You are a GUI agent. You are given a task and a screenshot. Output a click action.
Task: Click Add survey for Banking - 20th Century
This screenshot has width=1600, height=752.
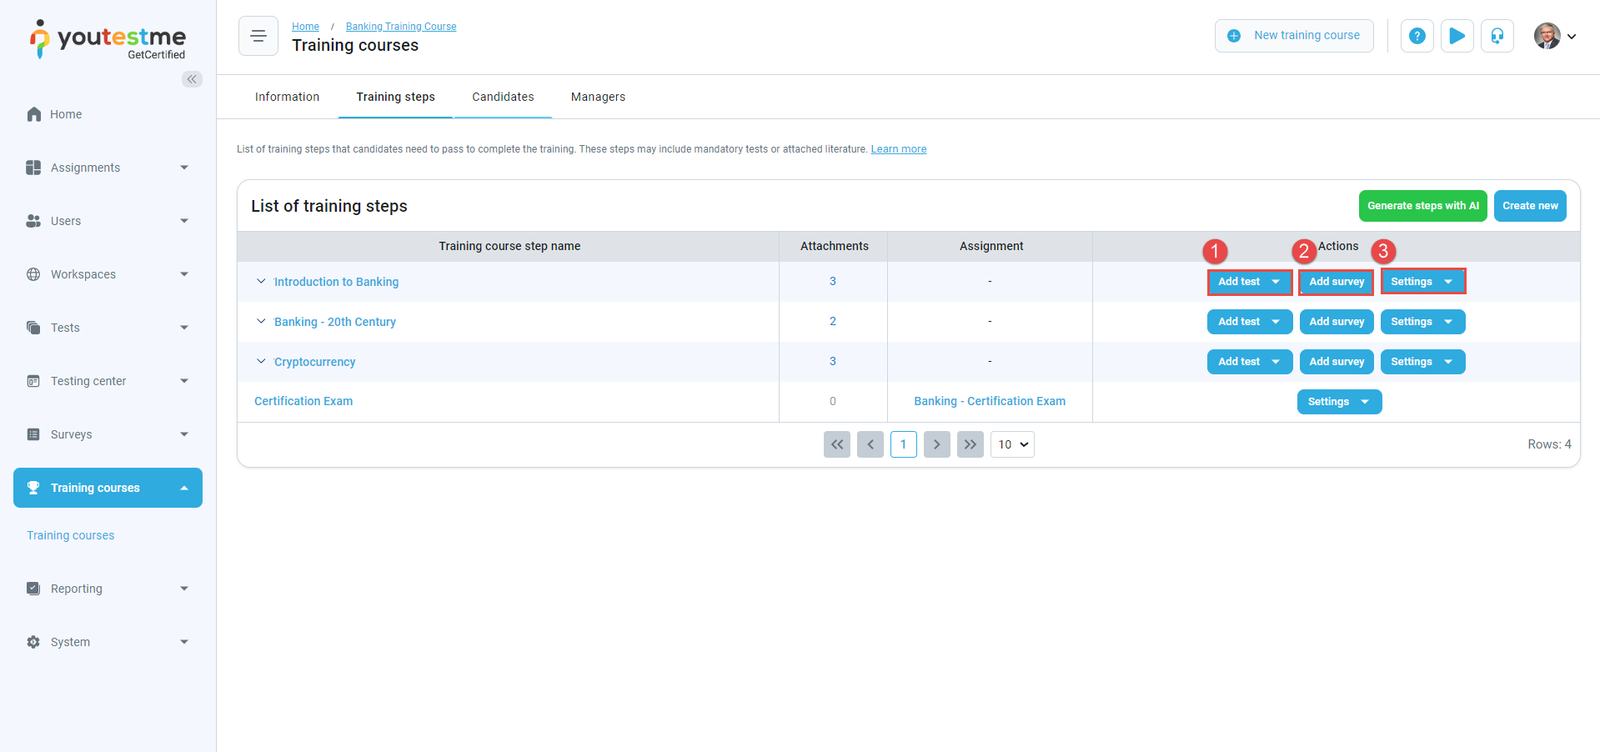click(x=1336, y=322)
